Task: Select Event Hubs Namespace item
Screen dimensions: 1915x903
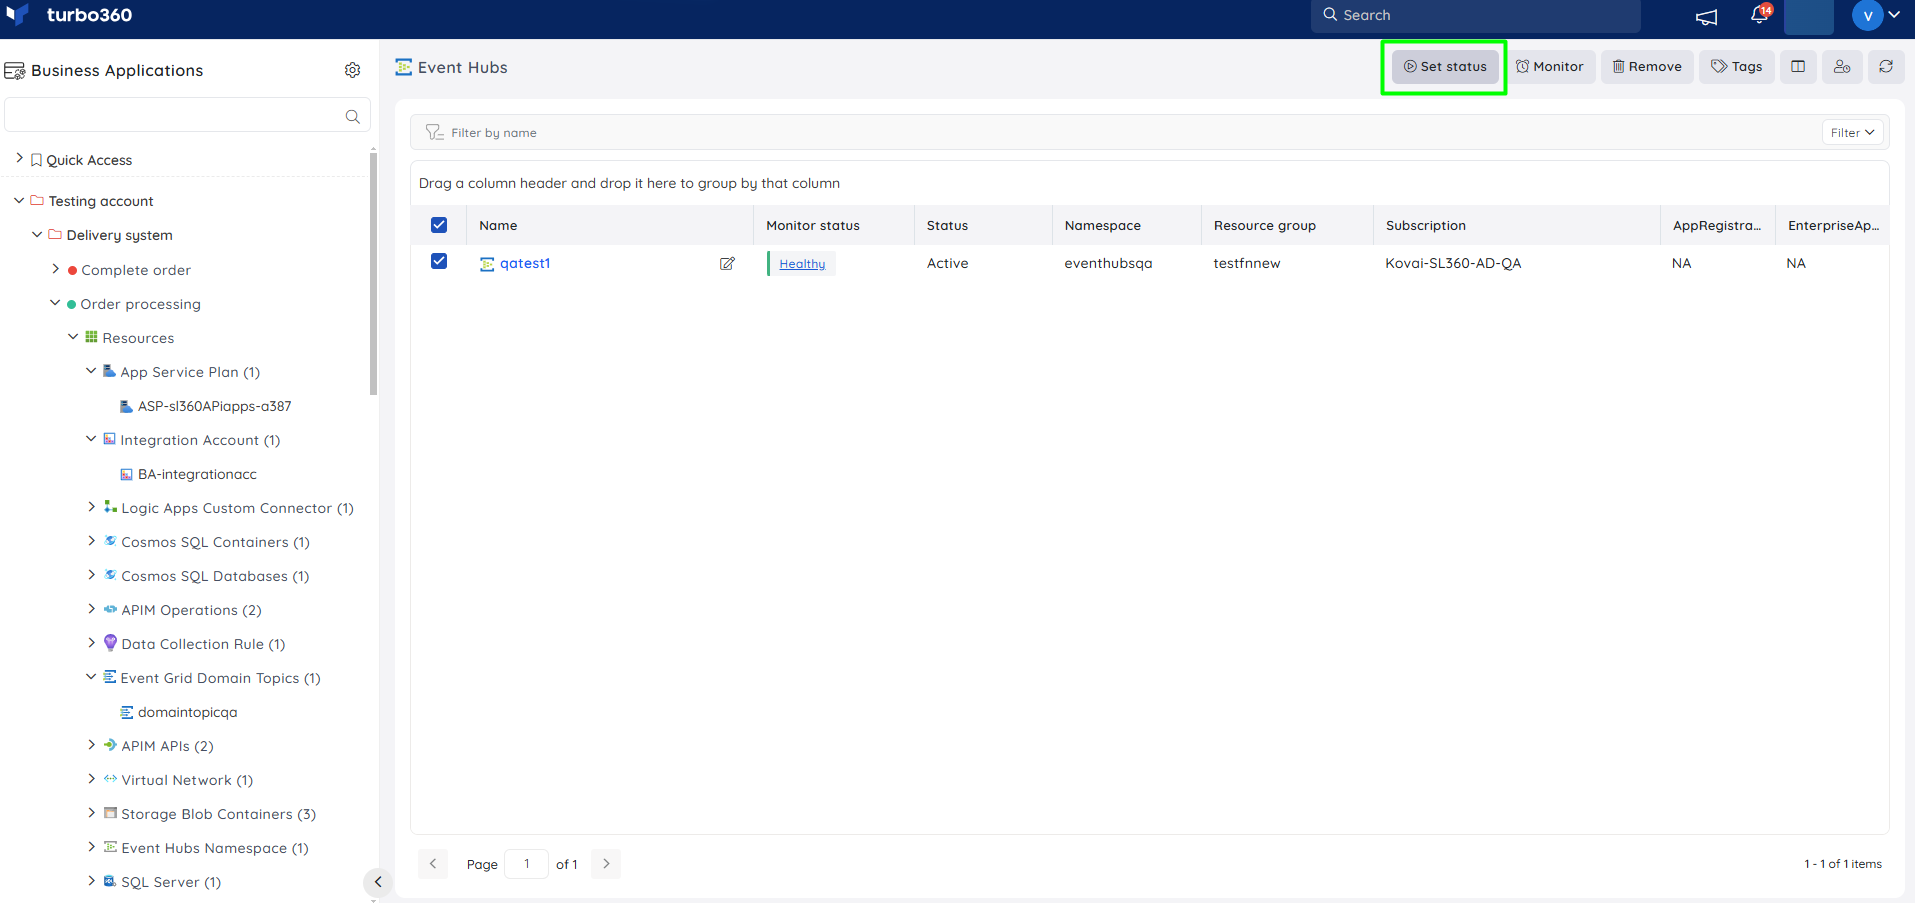Action: [215, 848]
